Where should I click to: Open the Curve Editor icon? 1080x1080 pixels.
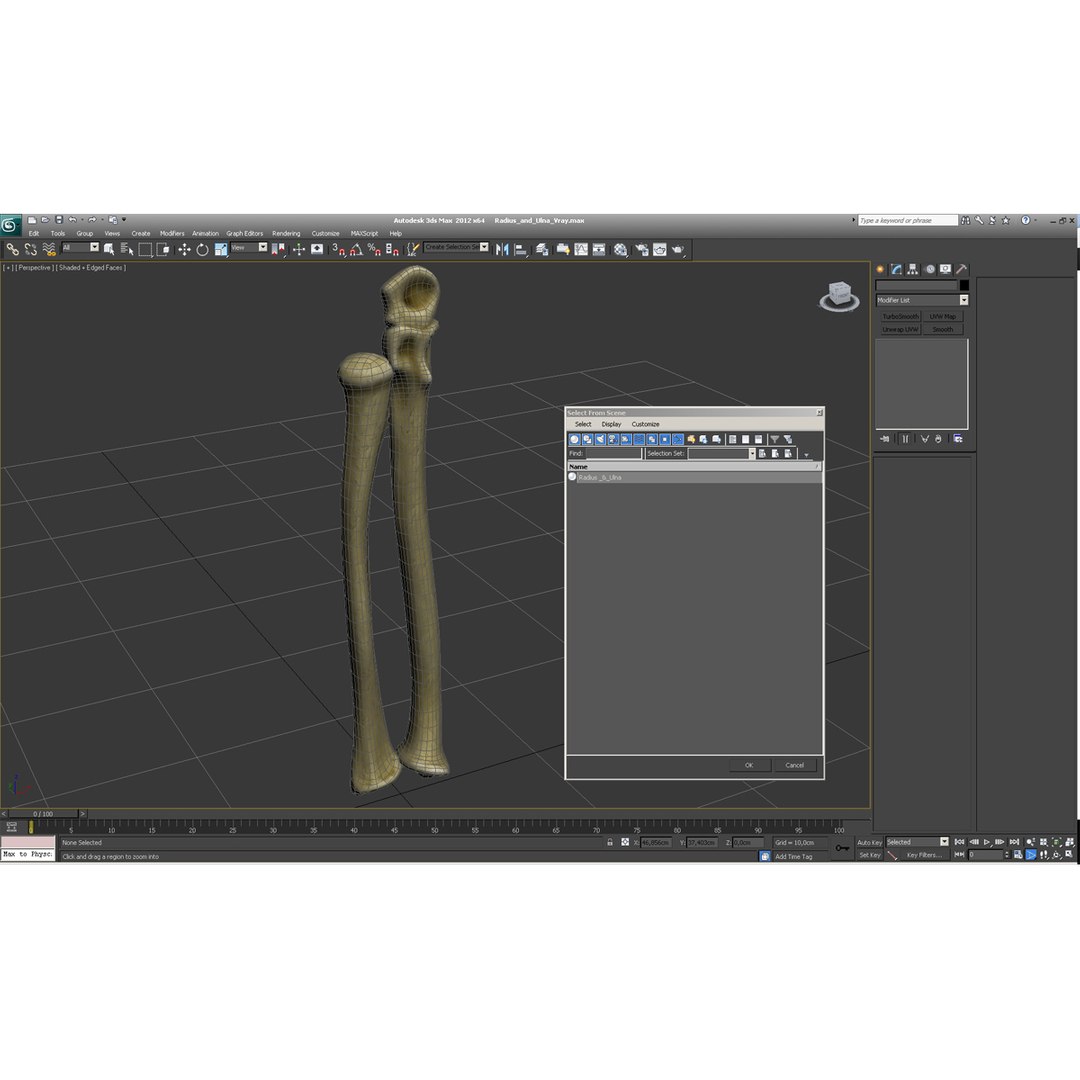tap(581, 249)
